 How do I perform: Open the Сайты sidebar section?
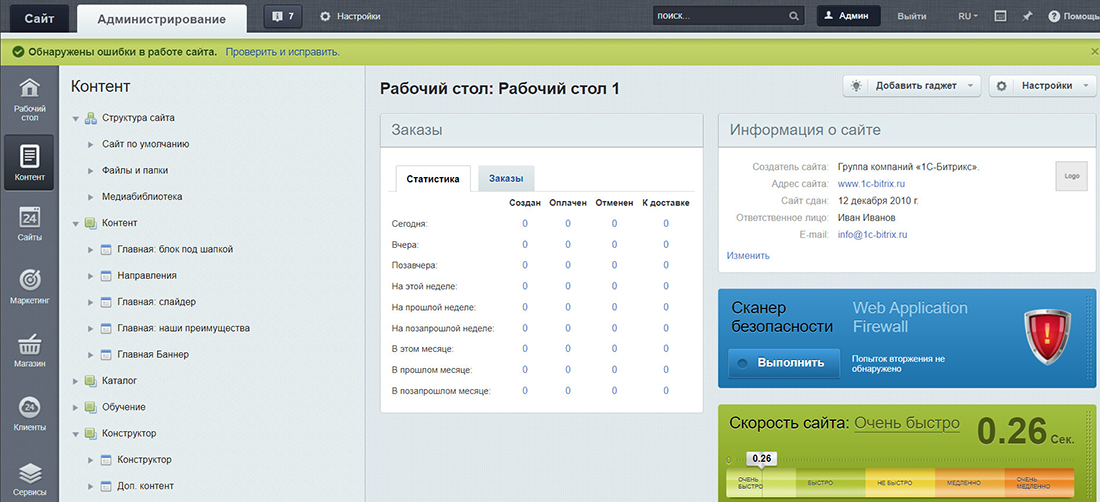(29, 224)
